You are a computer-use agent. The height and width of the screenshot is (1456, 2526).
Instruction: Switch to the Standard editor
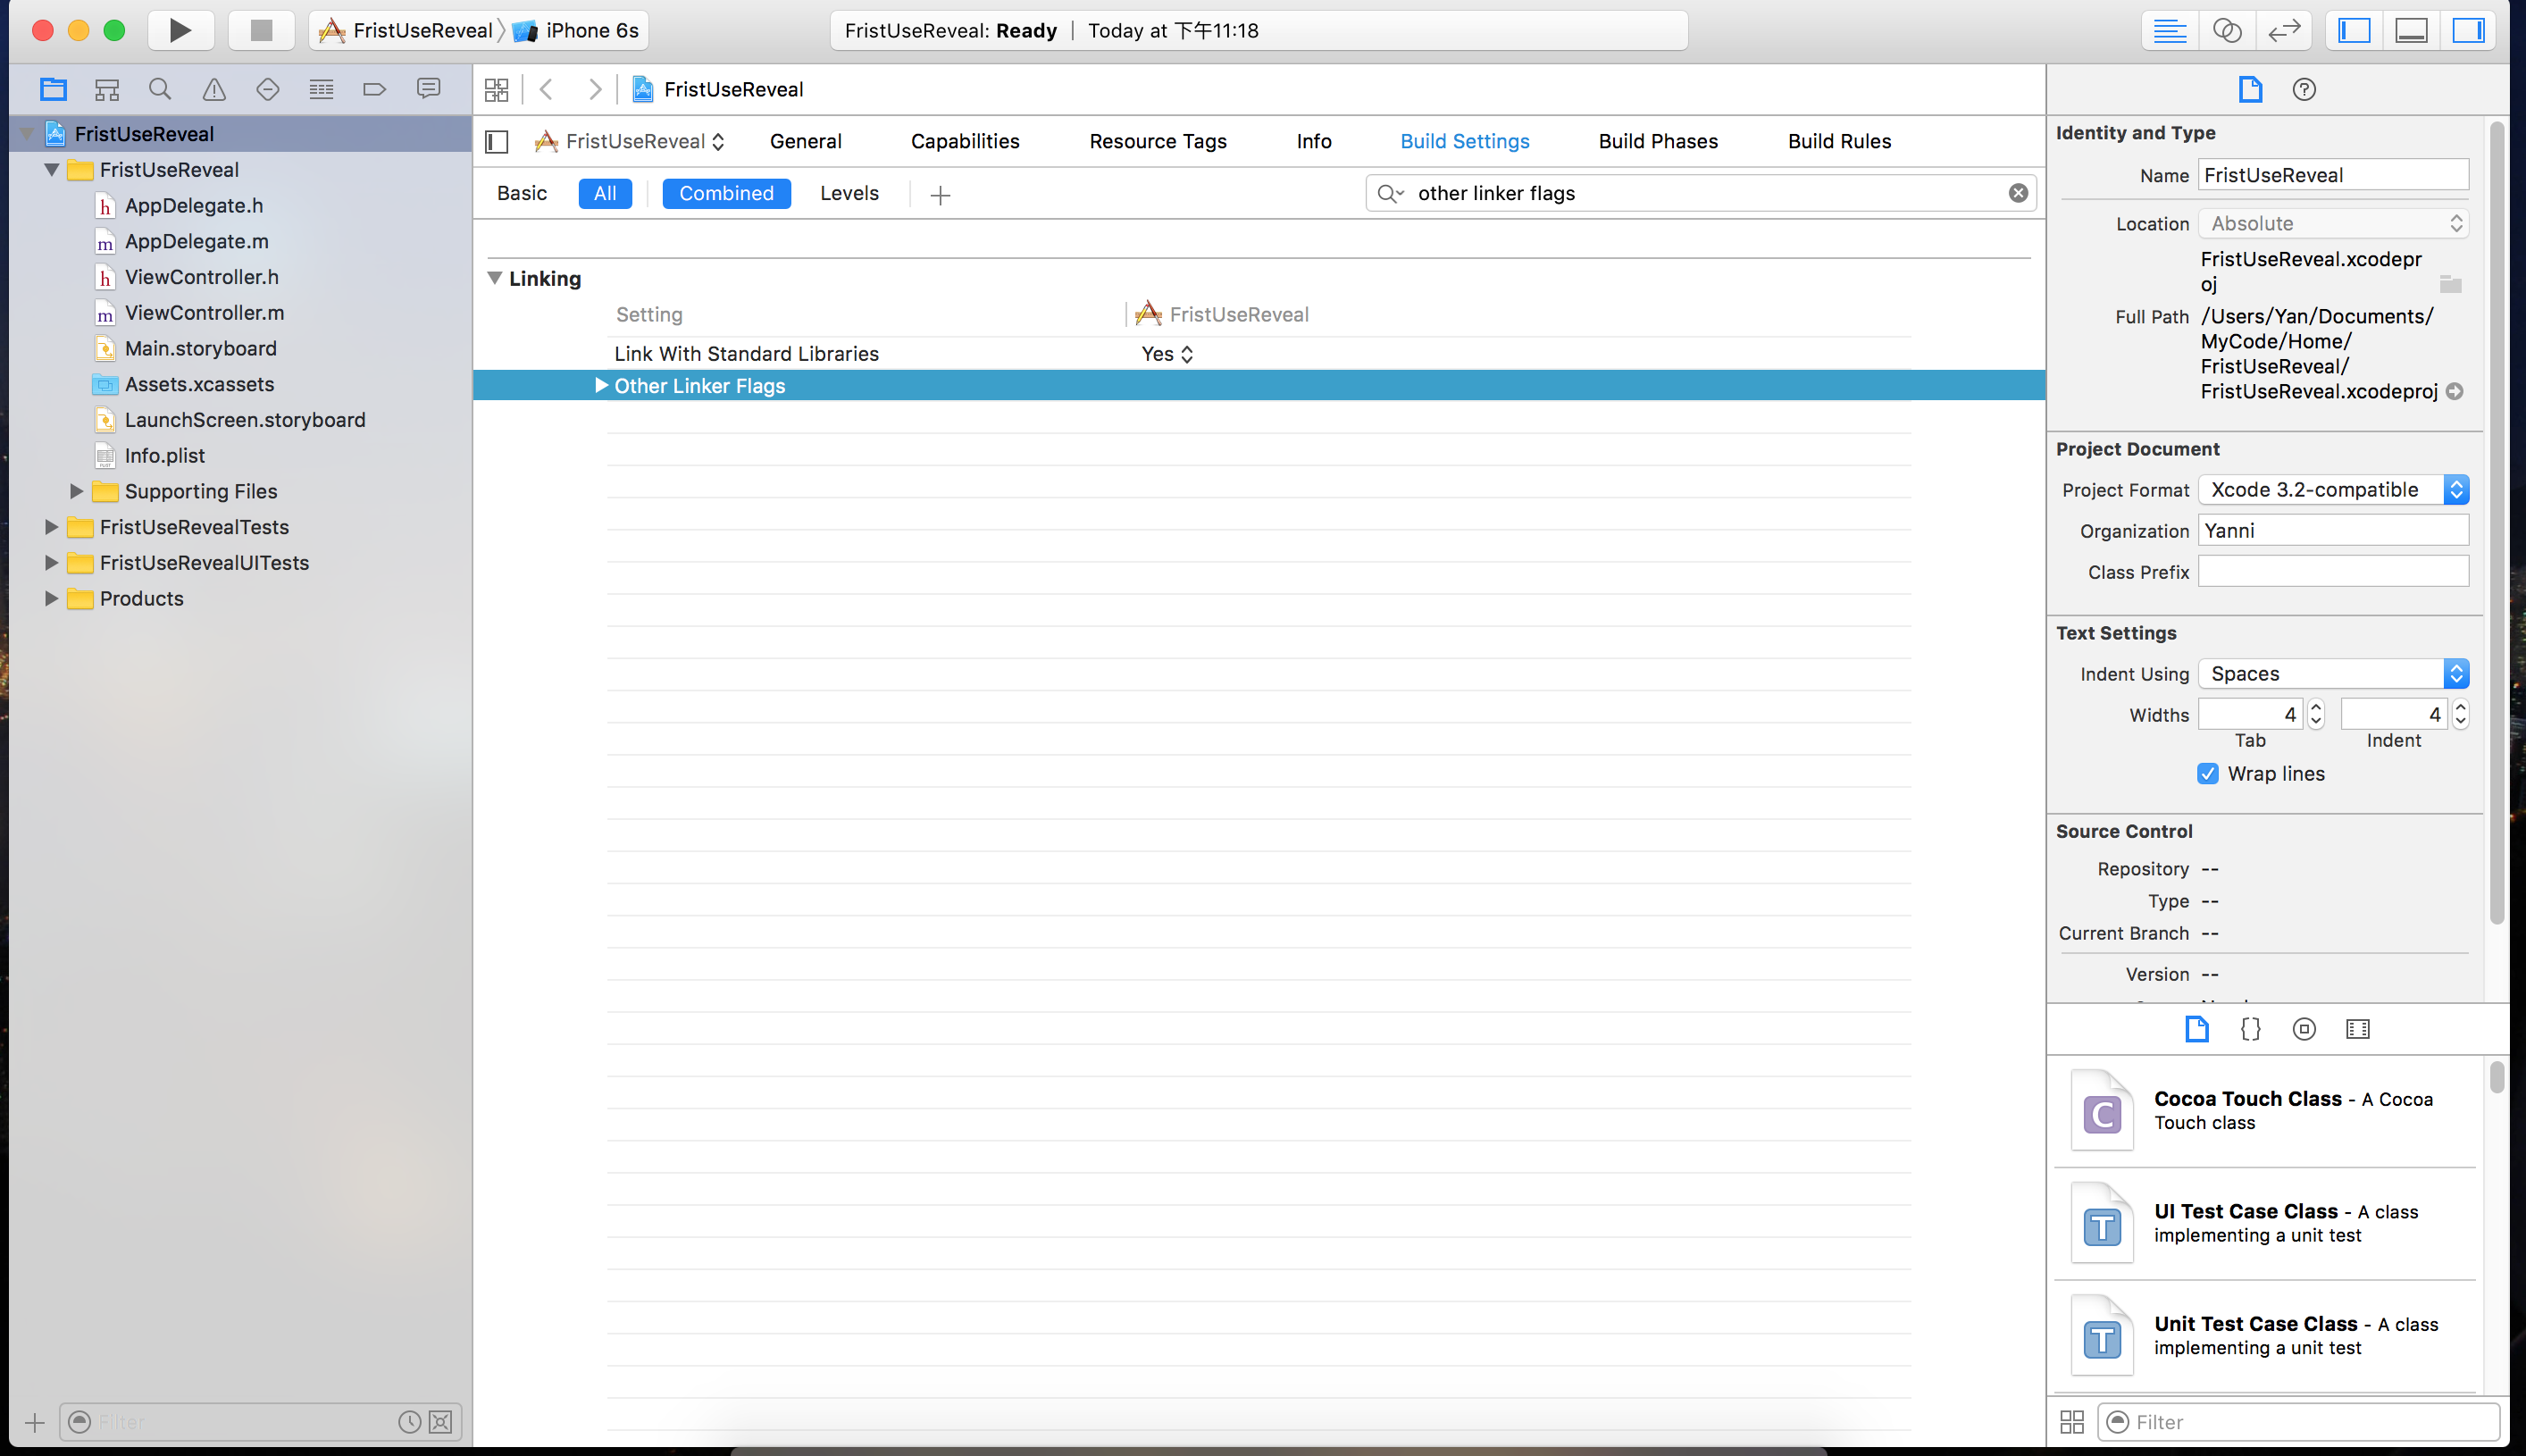[2169, 30]
